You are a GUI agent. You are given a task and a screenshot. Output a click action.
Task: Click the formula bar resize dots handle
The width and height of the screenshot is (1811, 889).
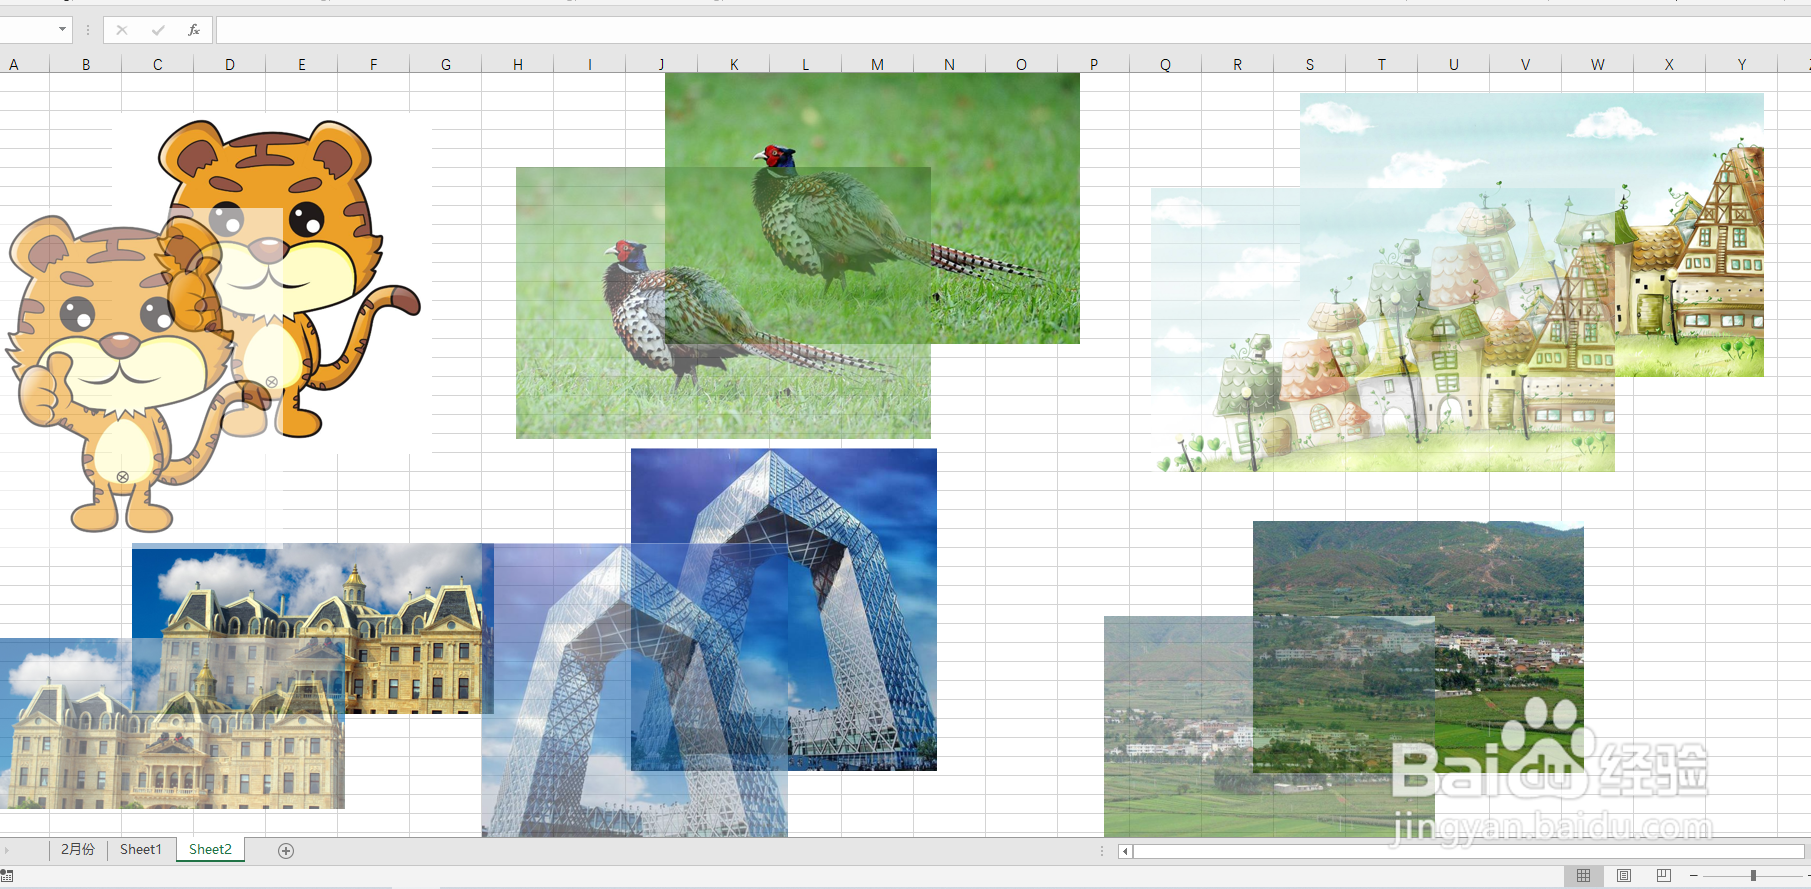[88, 30]
